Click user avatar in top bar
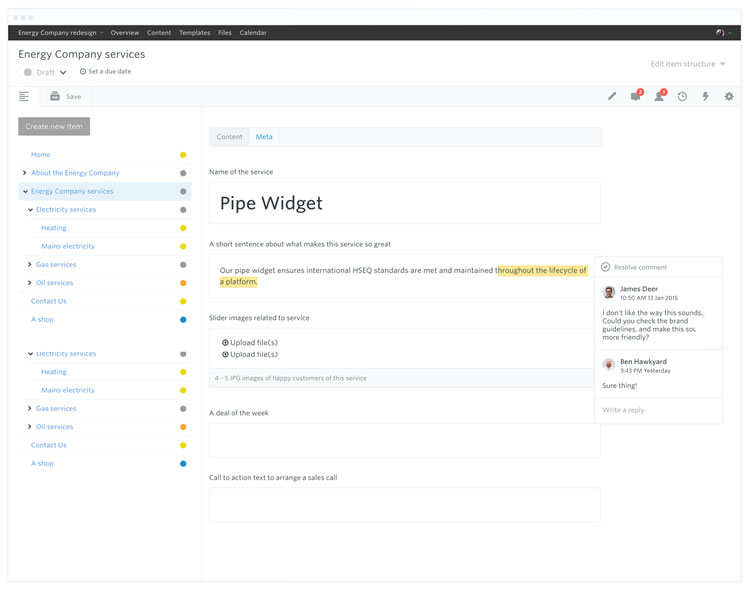The width and height of the screenshot is (750, 596). click(x=720, y=33)
